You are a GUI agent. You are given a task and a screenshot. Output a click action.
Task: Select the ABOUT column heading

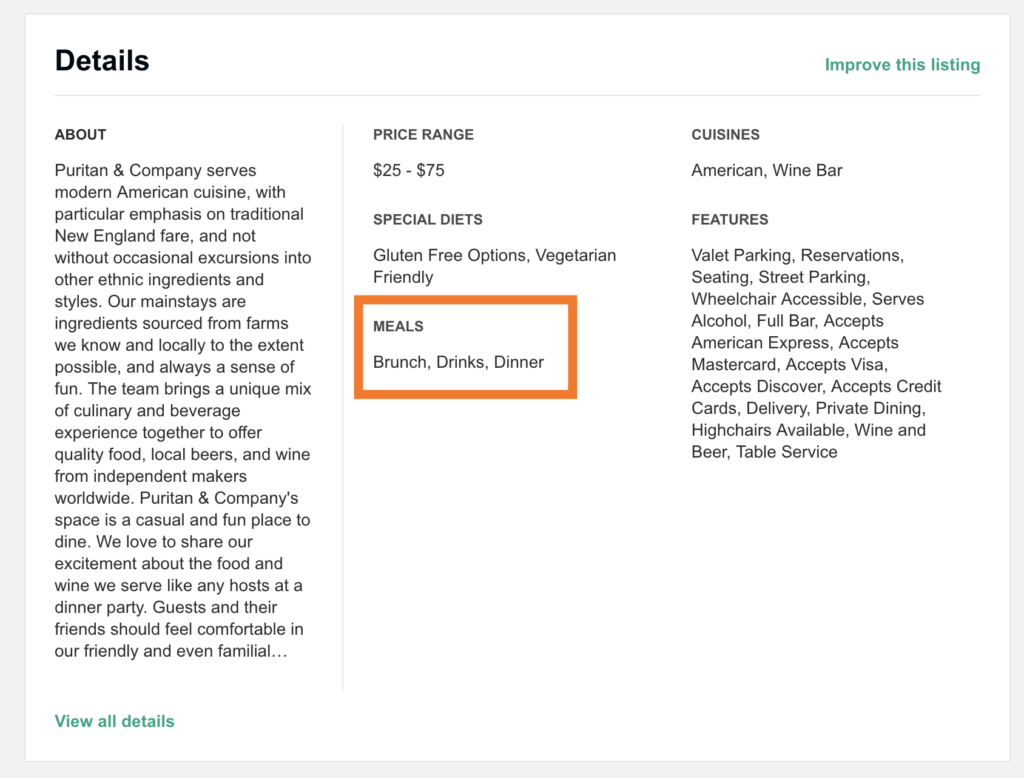80,135
